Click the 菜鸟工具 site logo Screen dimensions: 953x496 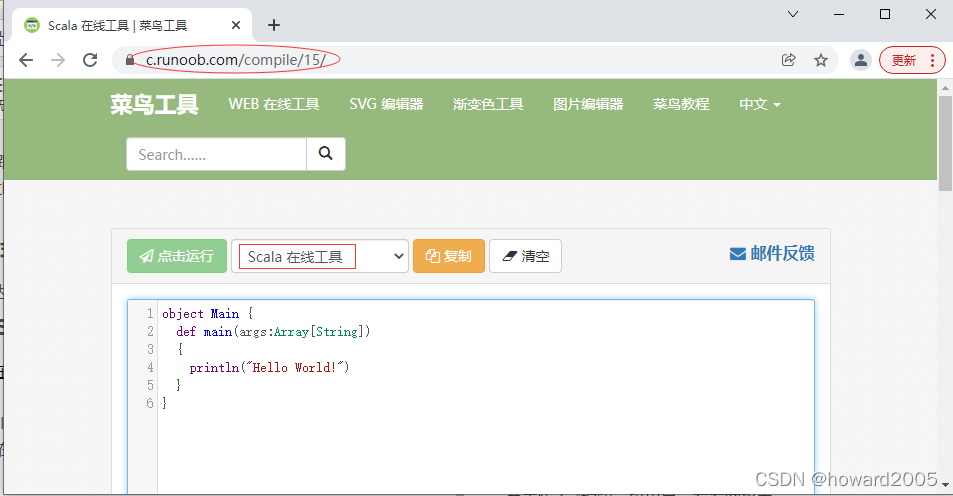[154, 105]
